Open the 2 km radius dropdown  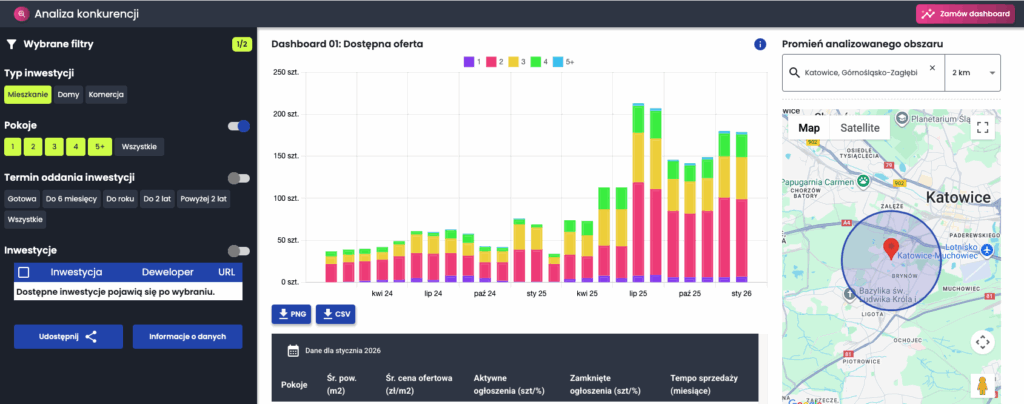[974, 73]
